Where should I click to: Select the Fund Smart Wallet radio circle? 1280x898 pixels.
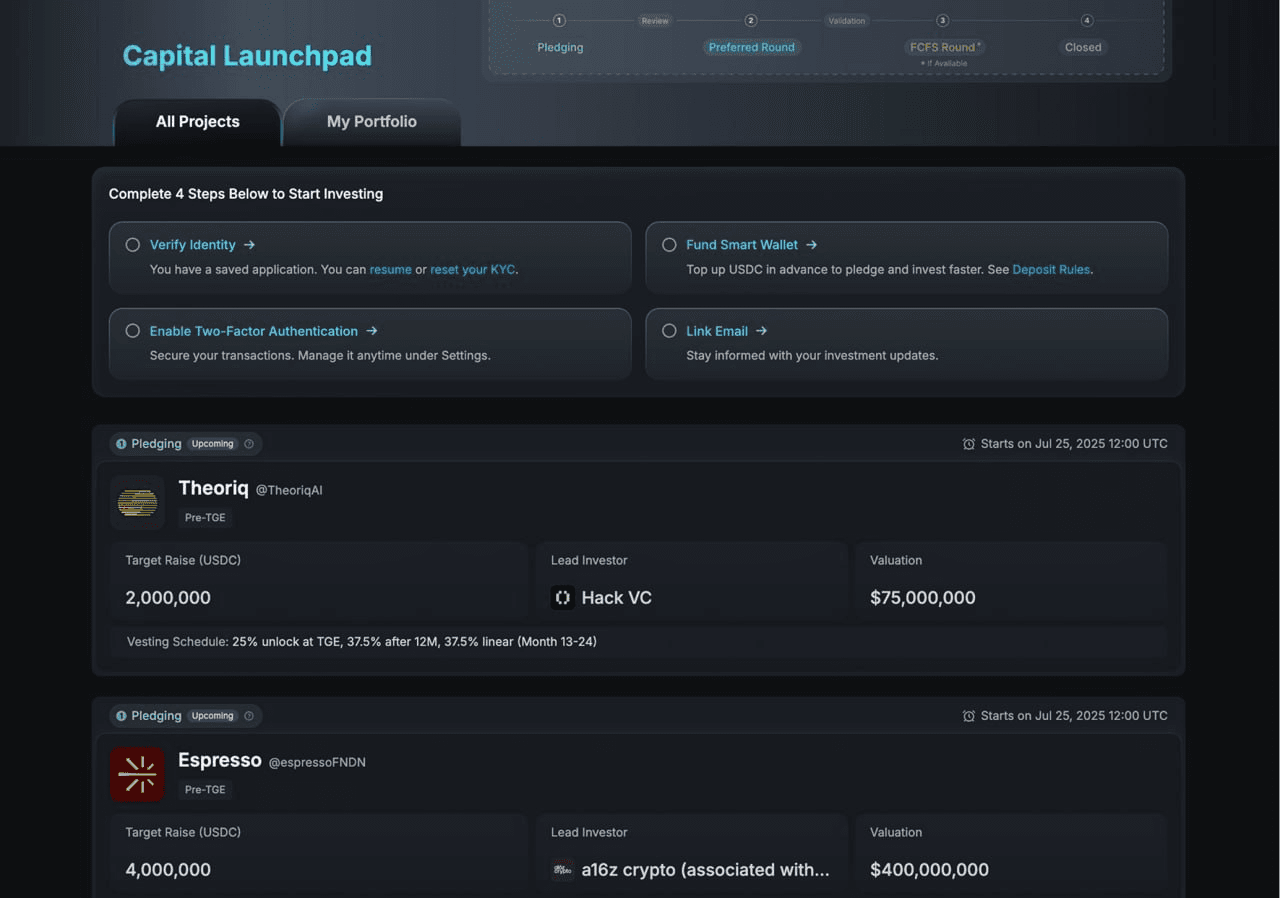pos(669,245)
